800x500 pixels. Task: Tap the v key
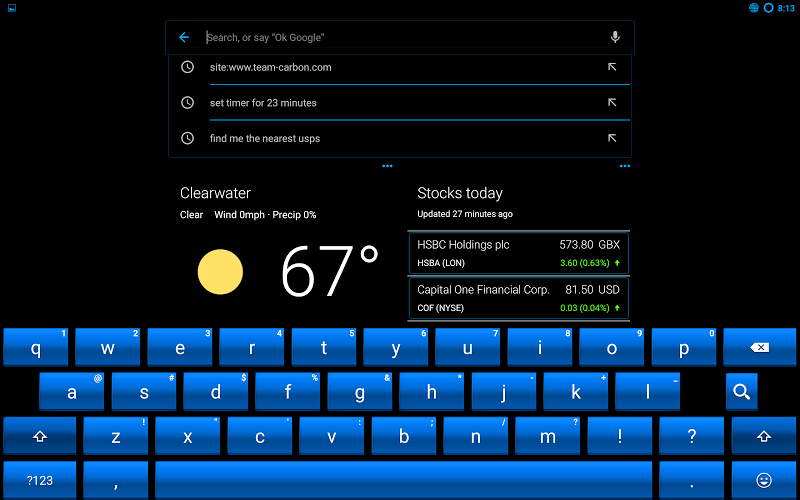[x=332, y=436]
